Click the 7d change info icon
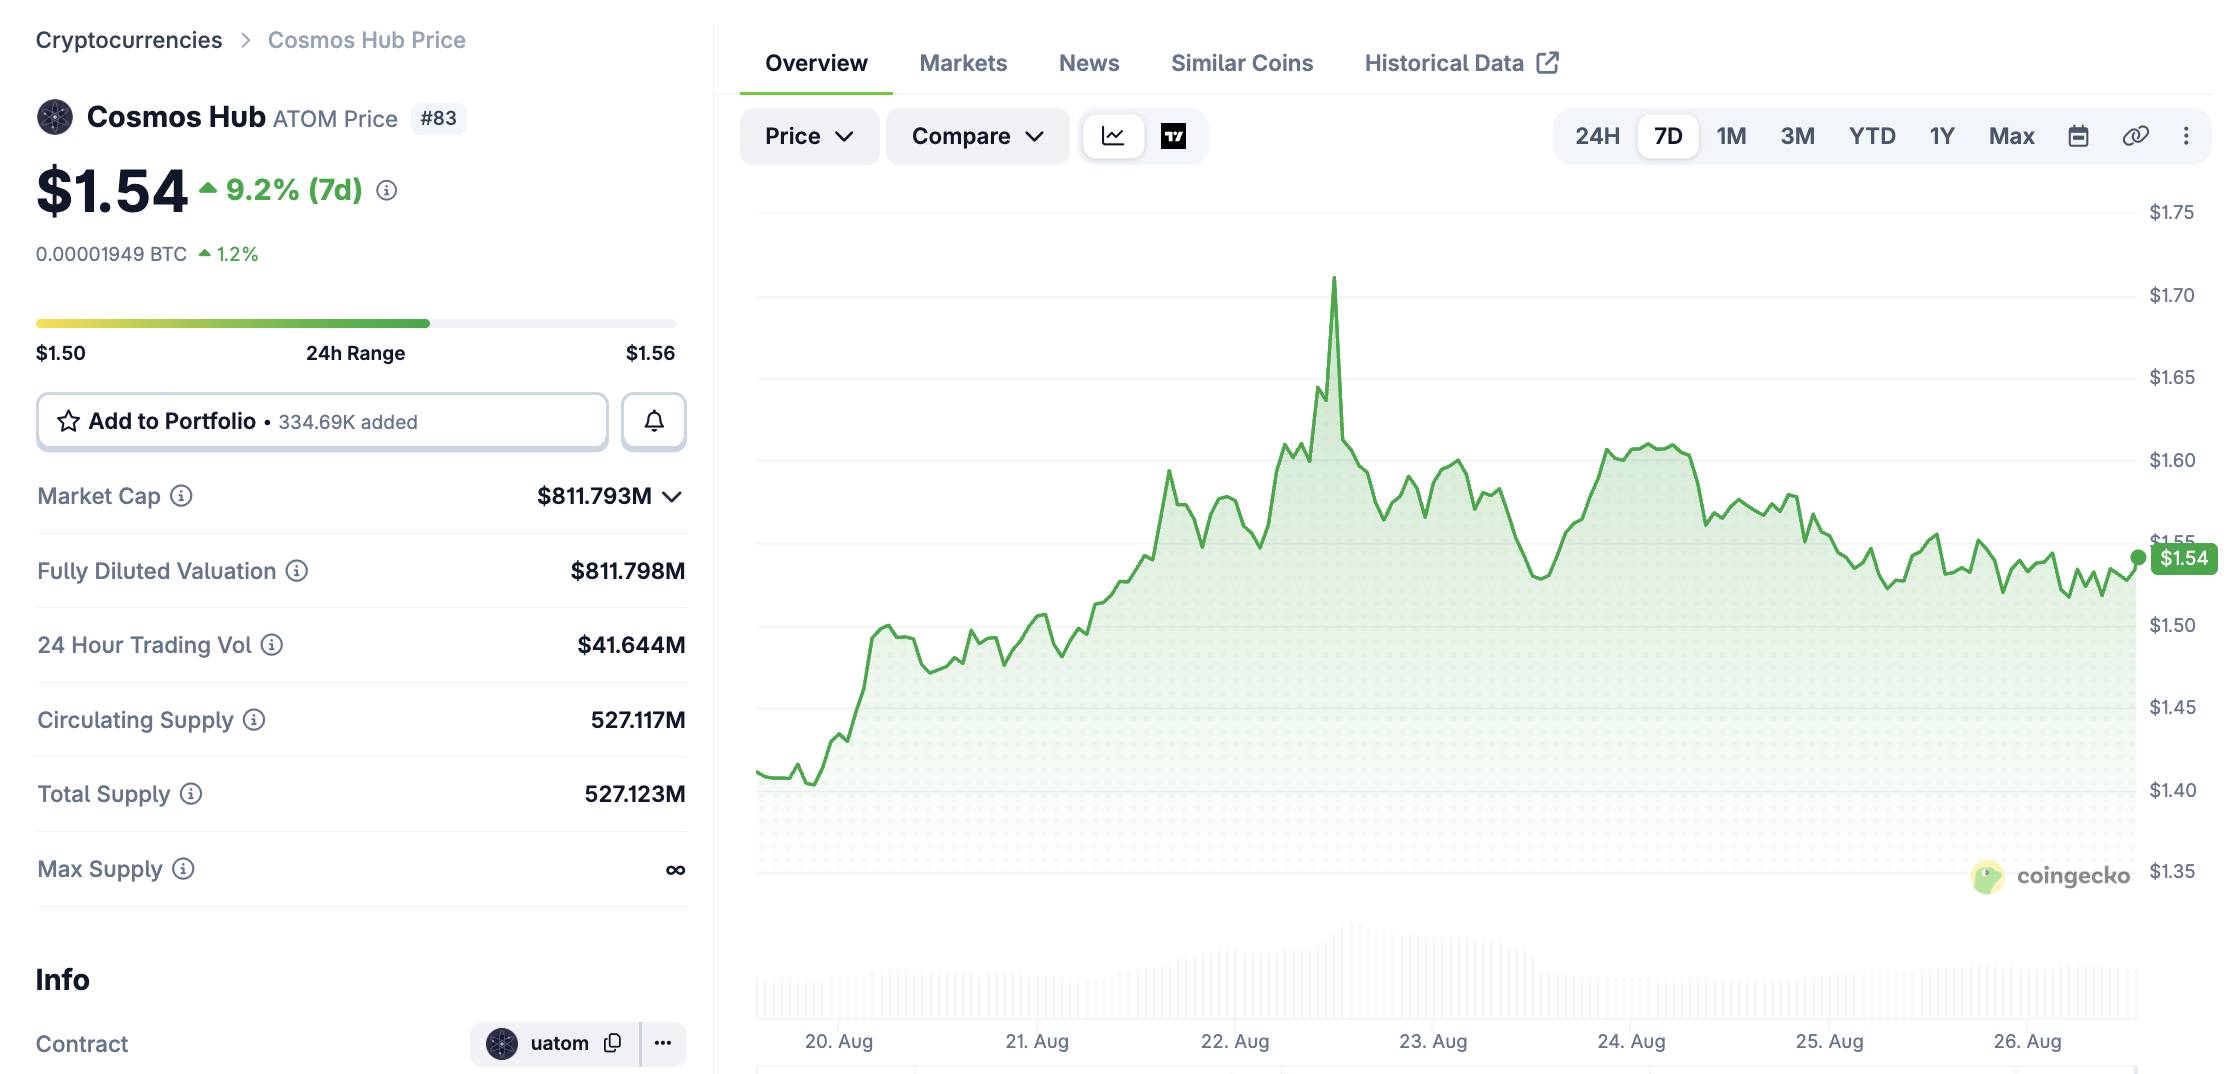This screenshot has width=2236, height=1074. pyautogui.click(x=387, y=190)
